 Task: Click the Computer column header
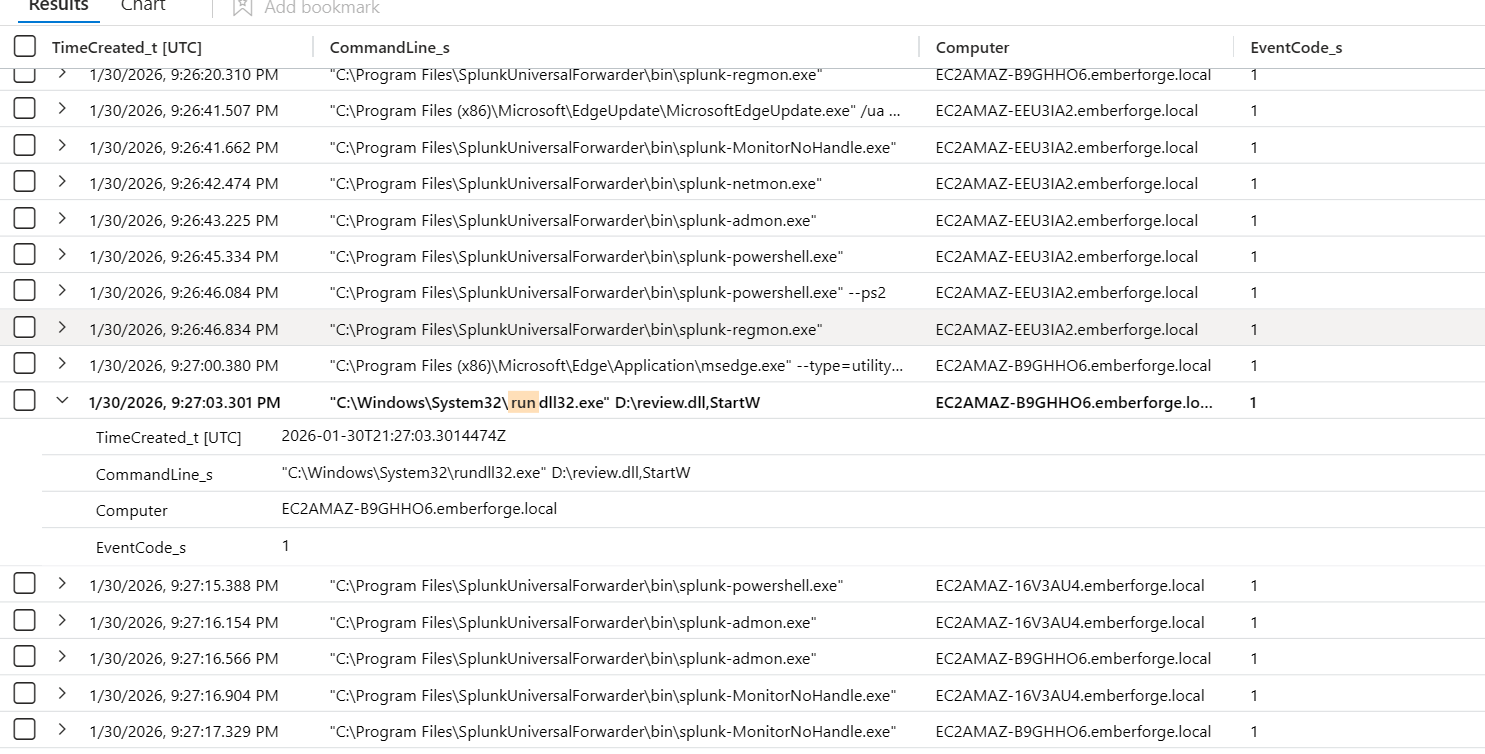coord(972,47)
